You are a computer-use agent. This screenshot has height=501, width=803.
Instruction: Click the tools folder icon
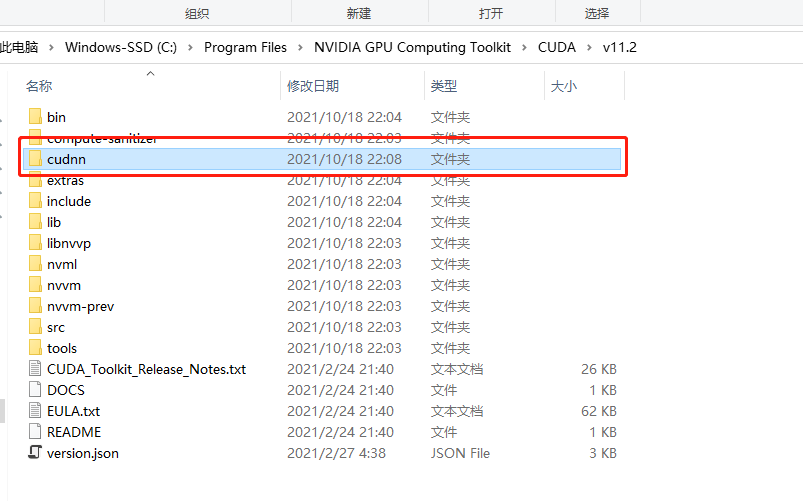pyautogui.click(x=35, y=348)
